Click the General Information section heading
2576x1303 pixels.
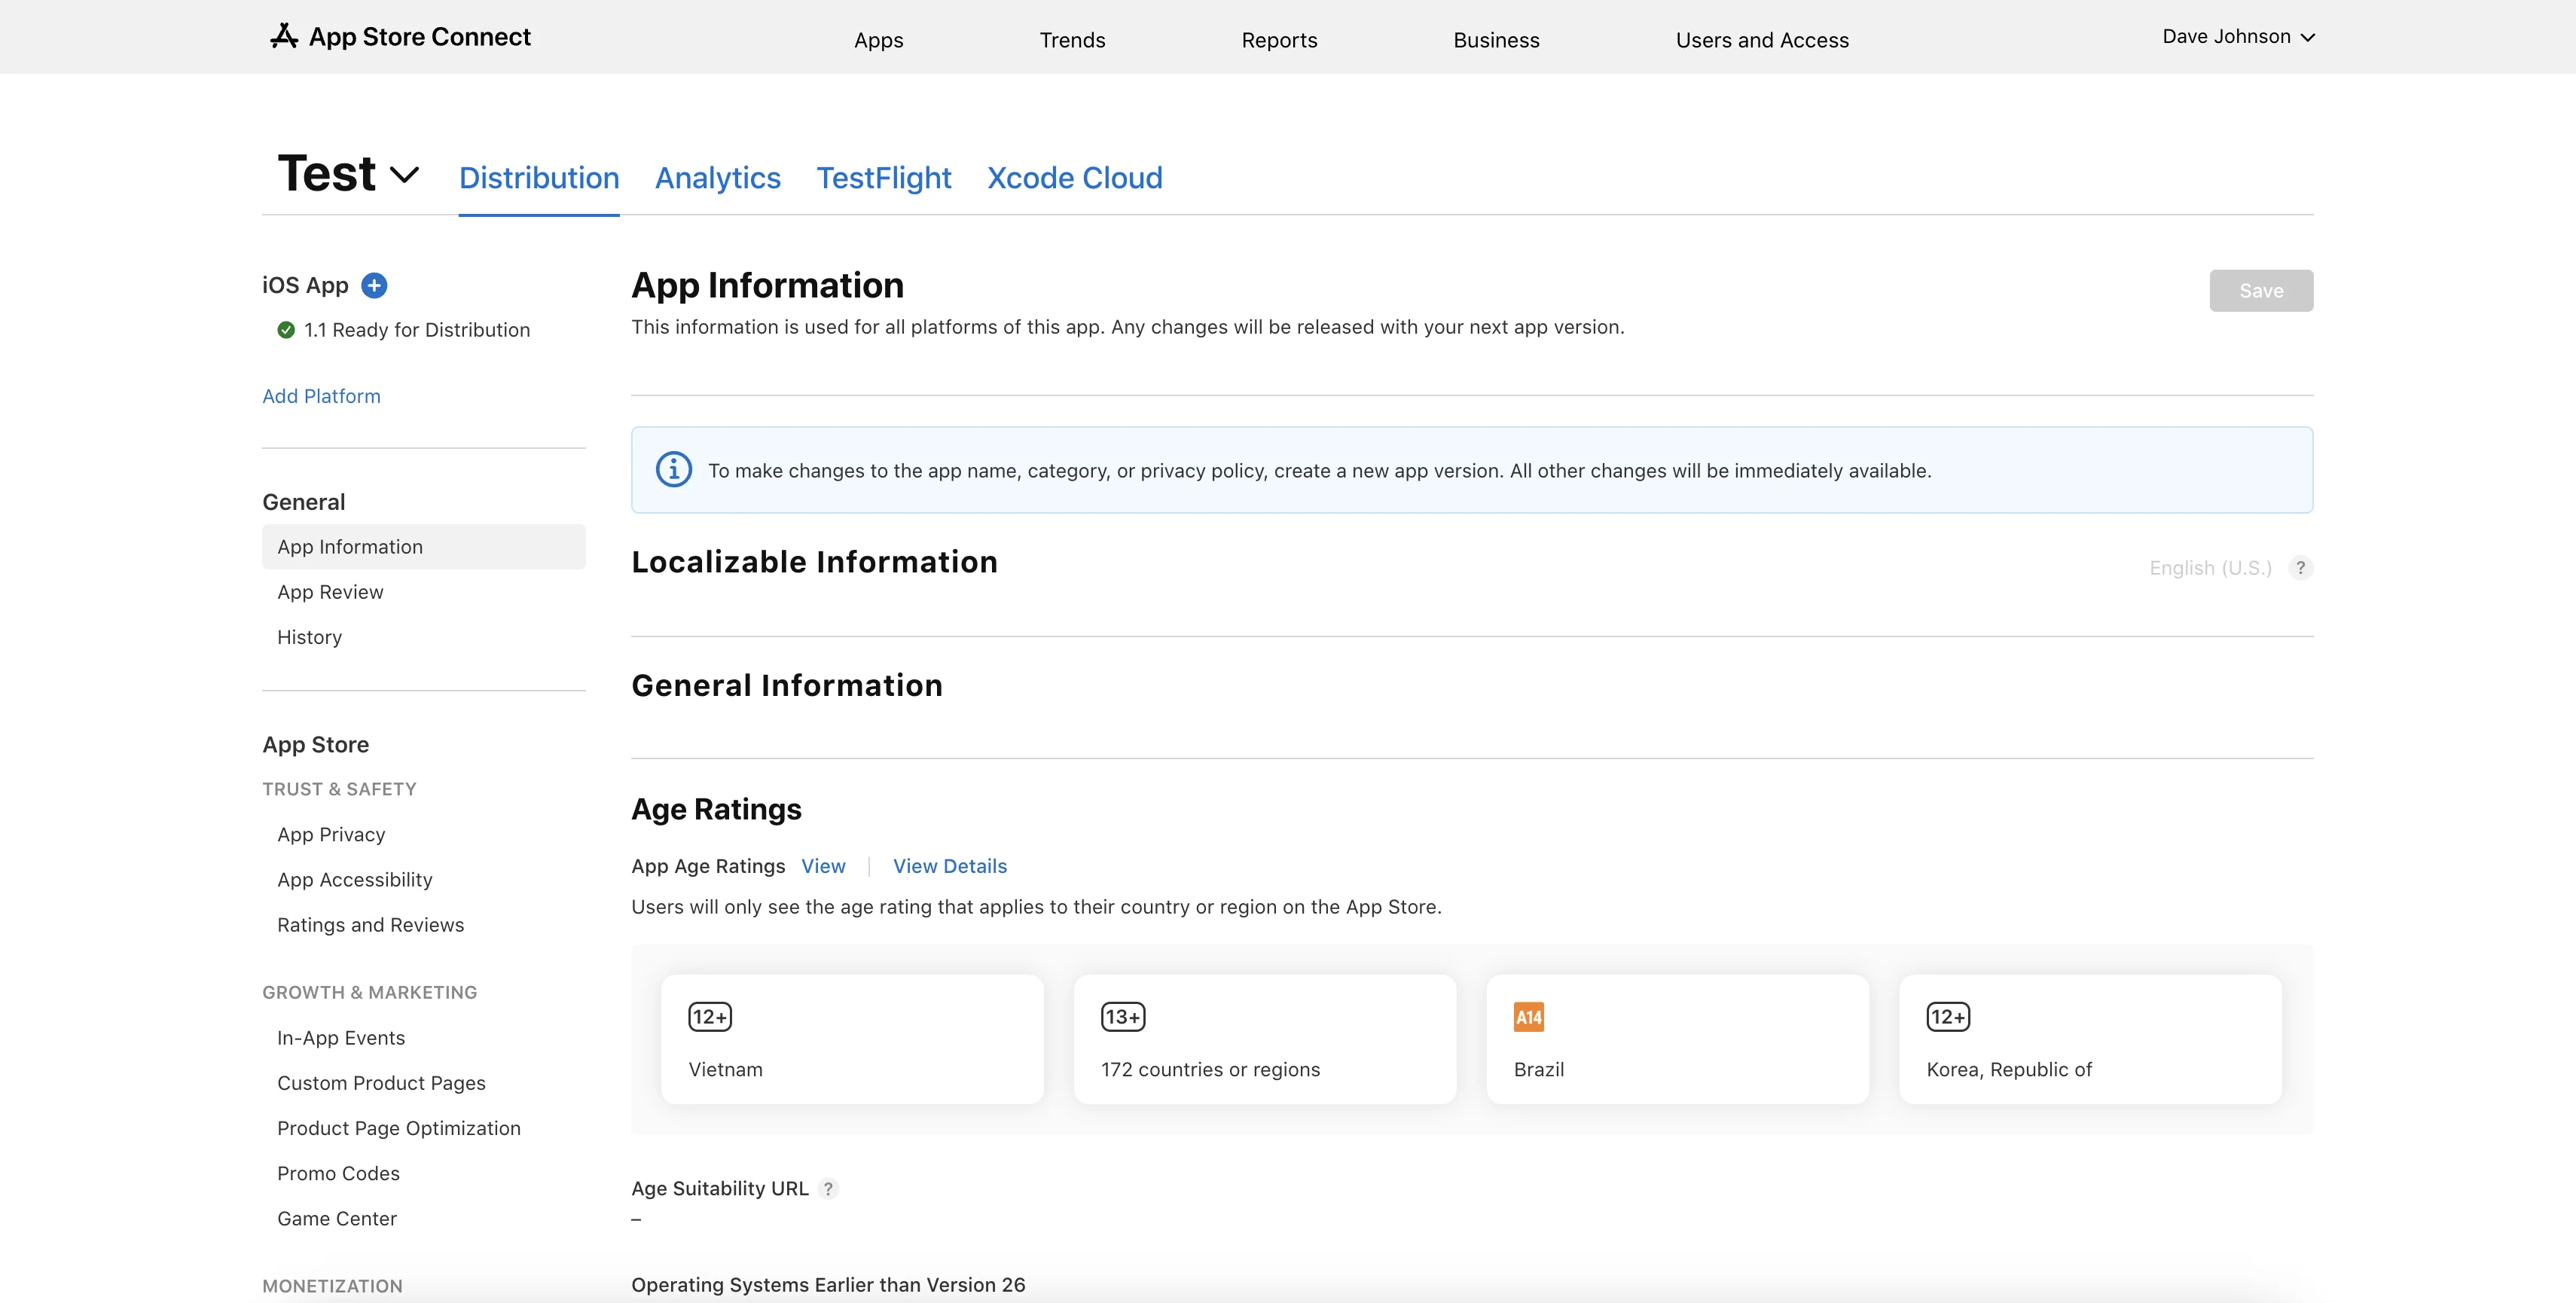(787, 685)
